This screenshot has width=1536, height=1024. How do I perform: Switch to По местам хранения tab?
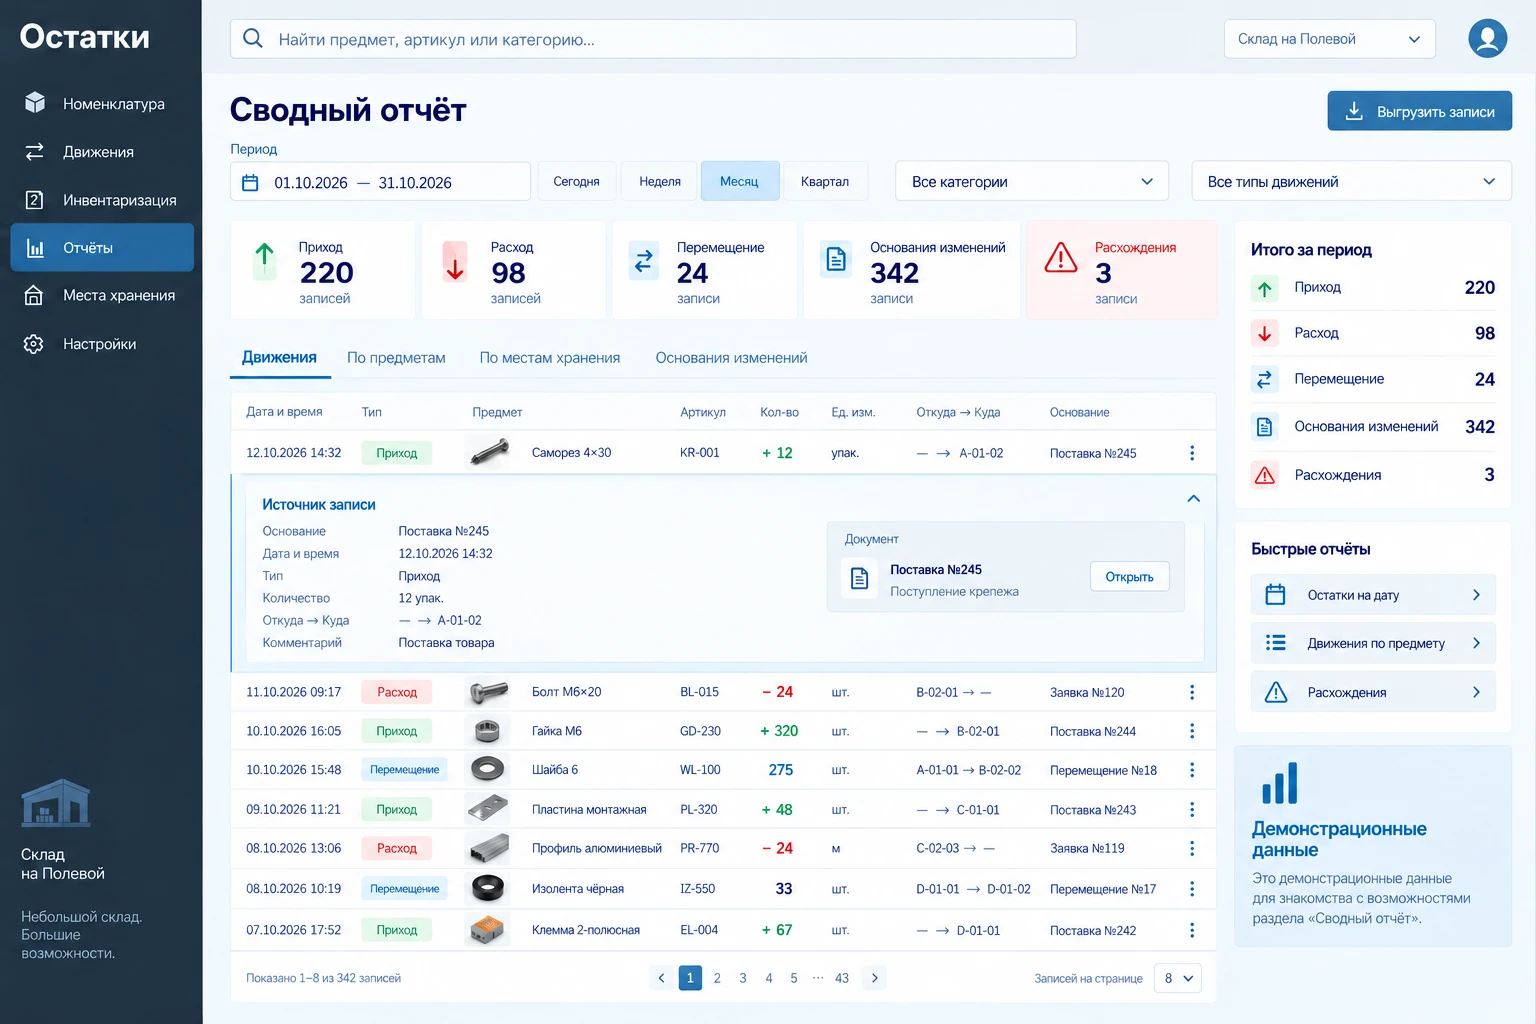pos(550,358)
